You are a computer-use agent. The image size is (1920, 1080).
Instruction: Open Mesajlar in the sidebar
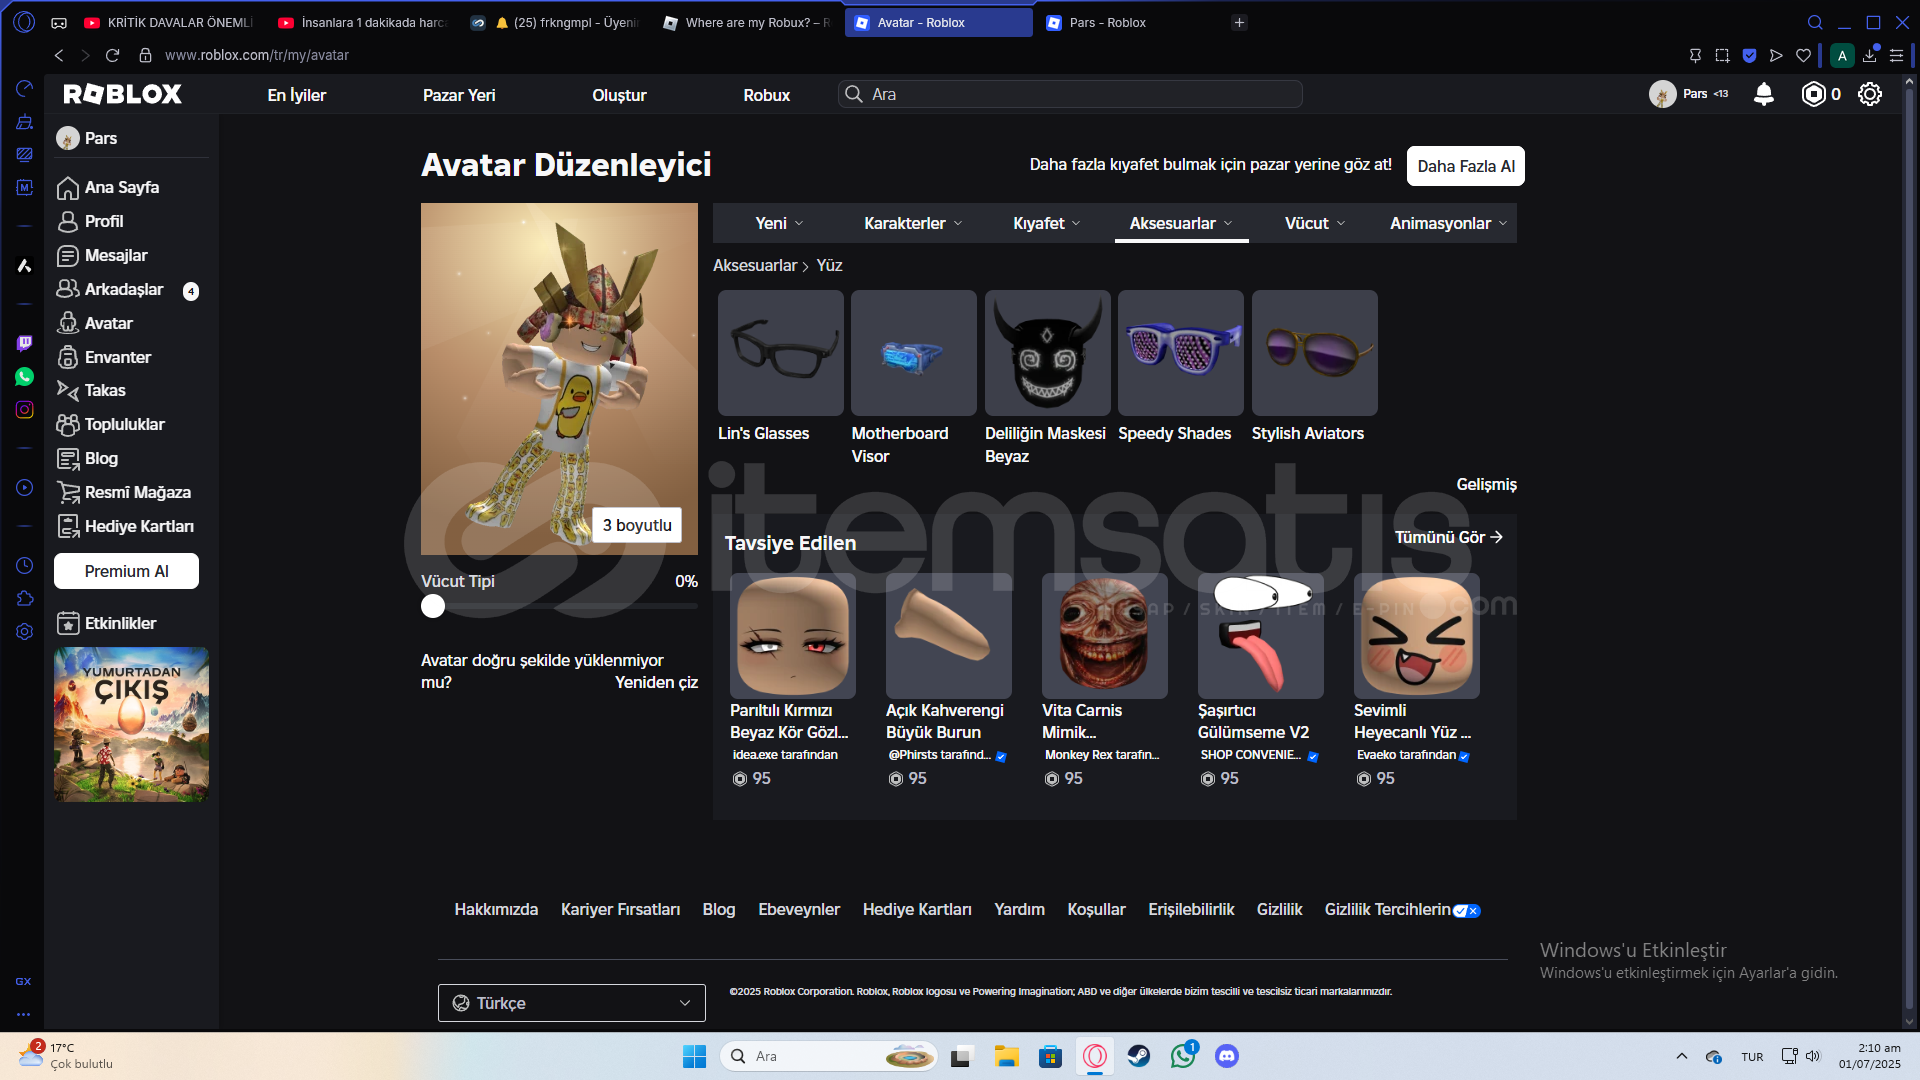pos(115,255)
